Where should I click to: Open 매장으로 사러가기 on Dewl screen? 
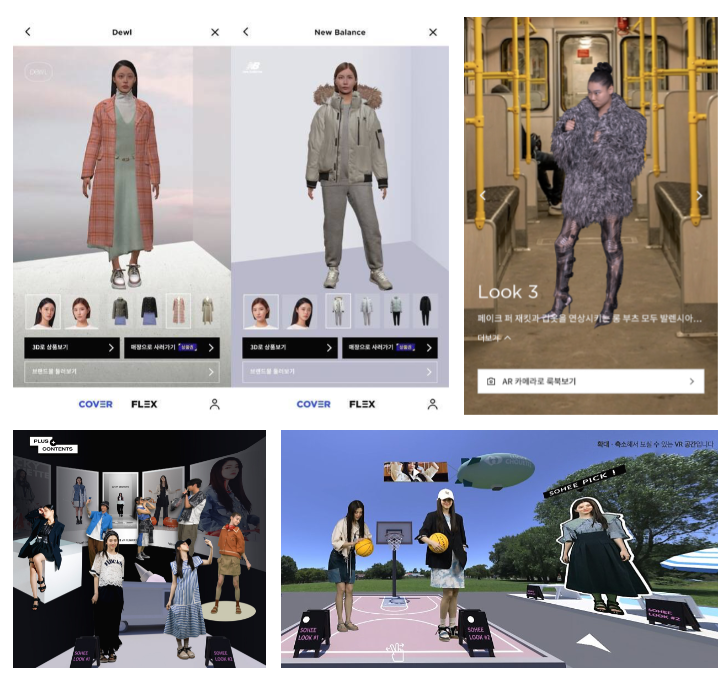click(x=172, y=348)
